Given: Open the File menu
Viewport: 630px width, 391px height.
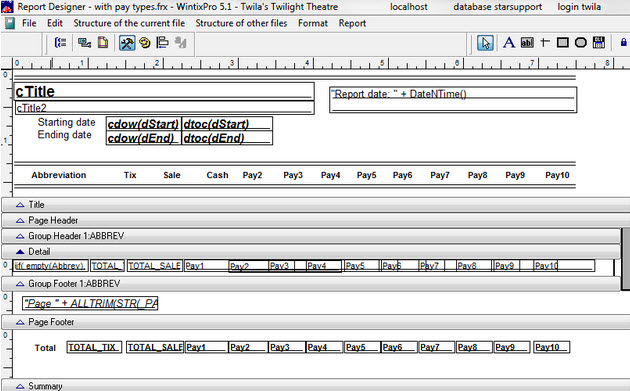Looking at the screenshot, I should 29,23.
